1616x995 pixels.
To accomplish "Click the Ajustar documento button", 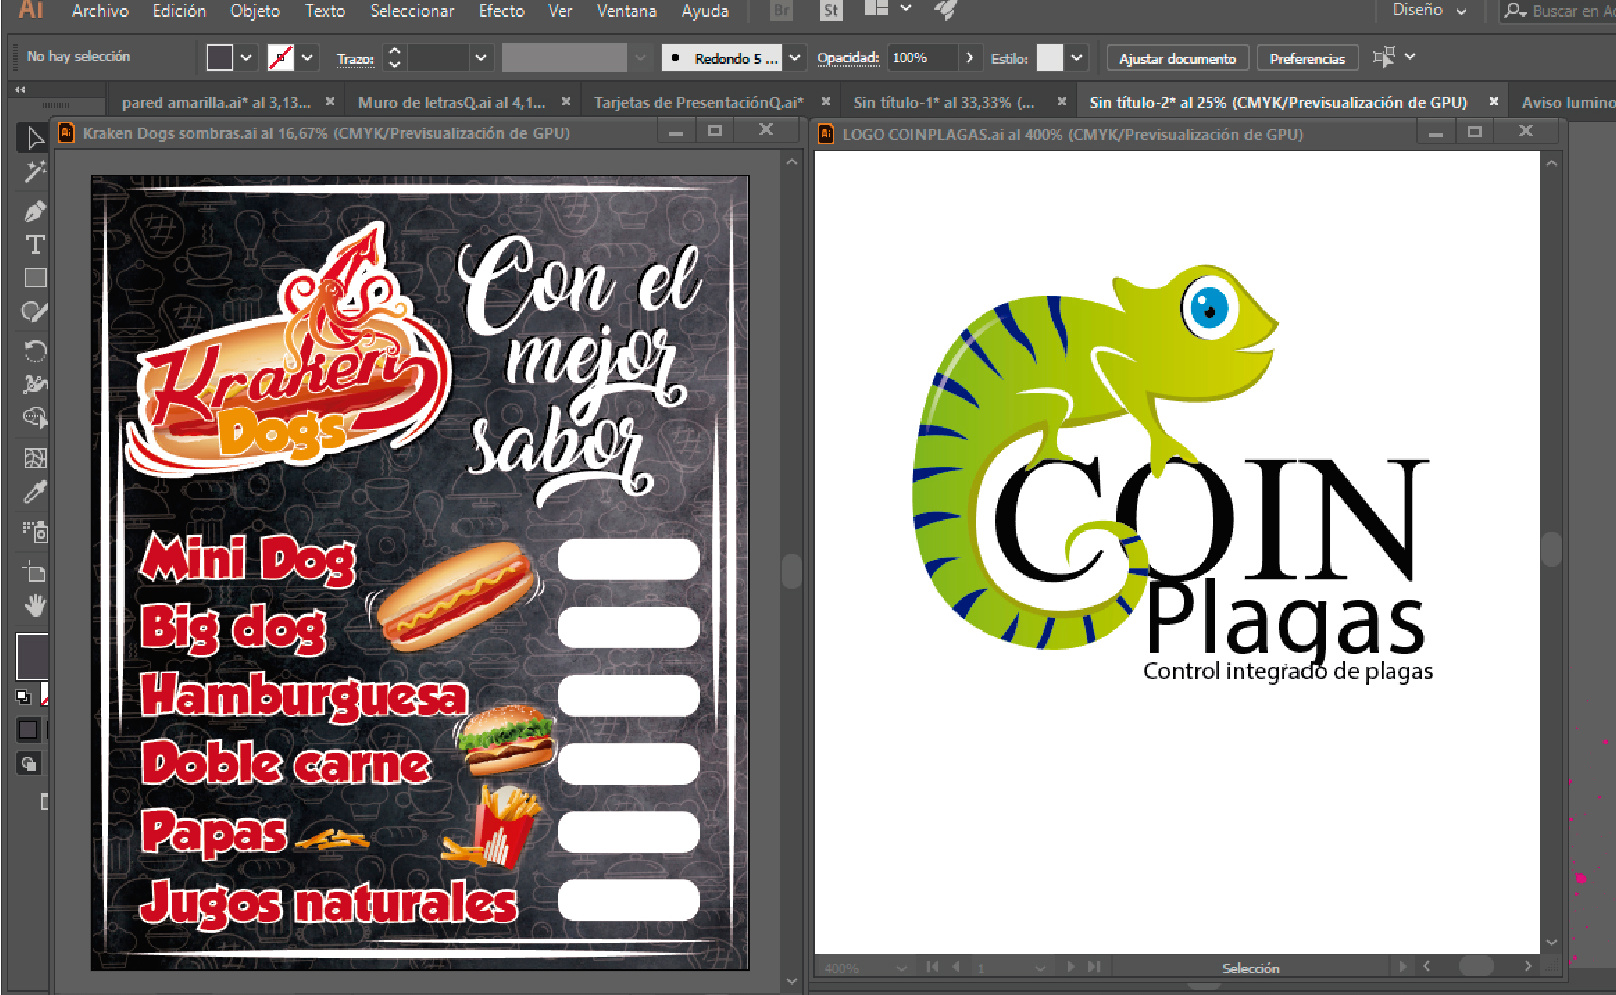I will 1177,59.
